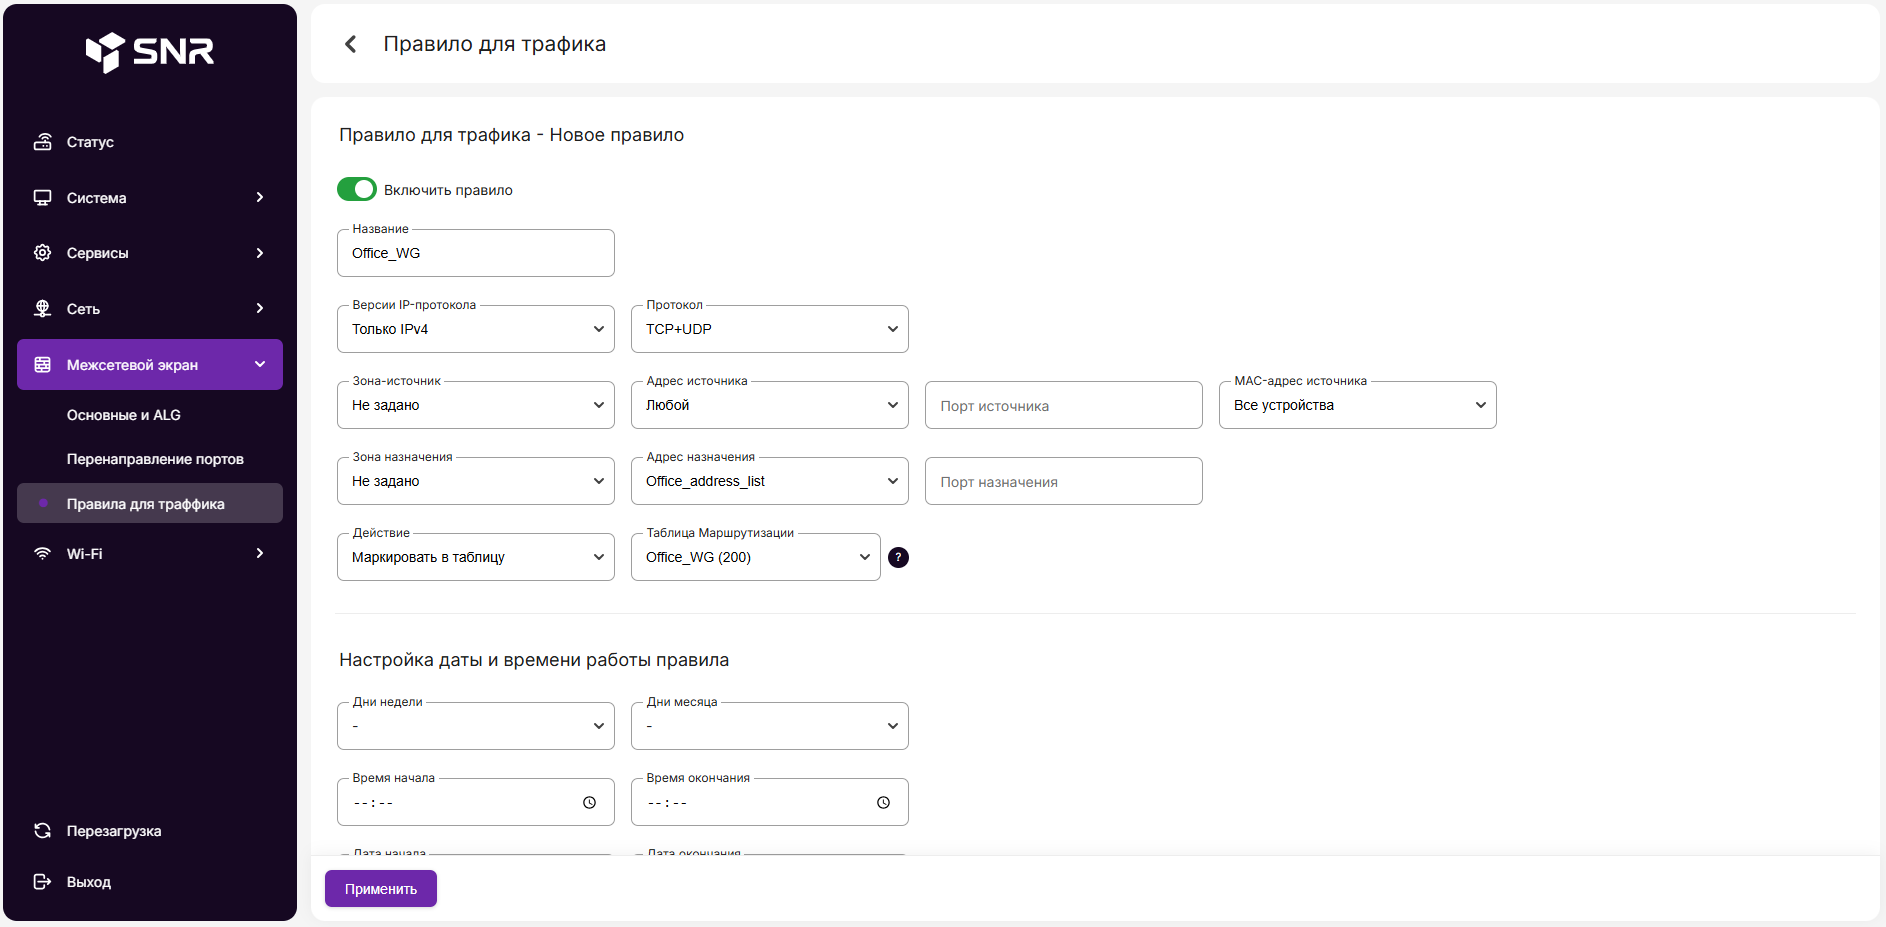This screenshot has height=927, width=1886.
Task: Expand the Система sidebar menu
Action: 150,198
